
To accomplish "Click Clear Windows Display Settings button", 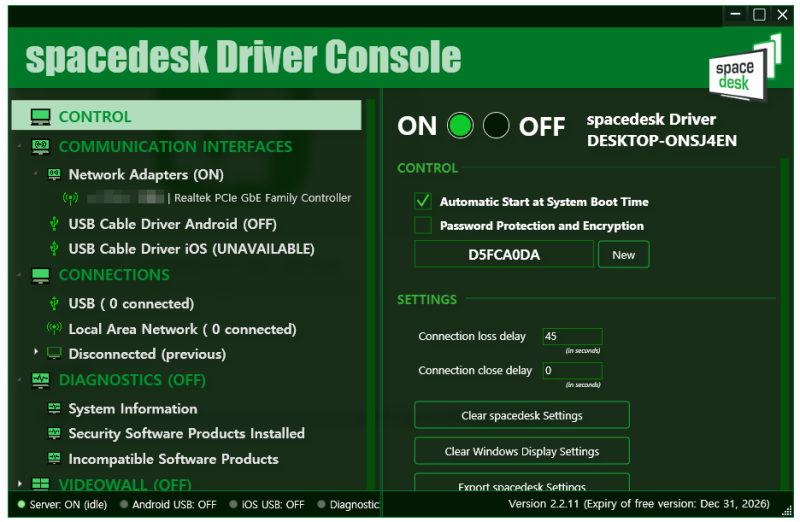I will [521, 451].
